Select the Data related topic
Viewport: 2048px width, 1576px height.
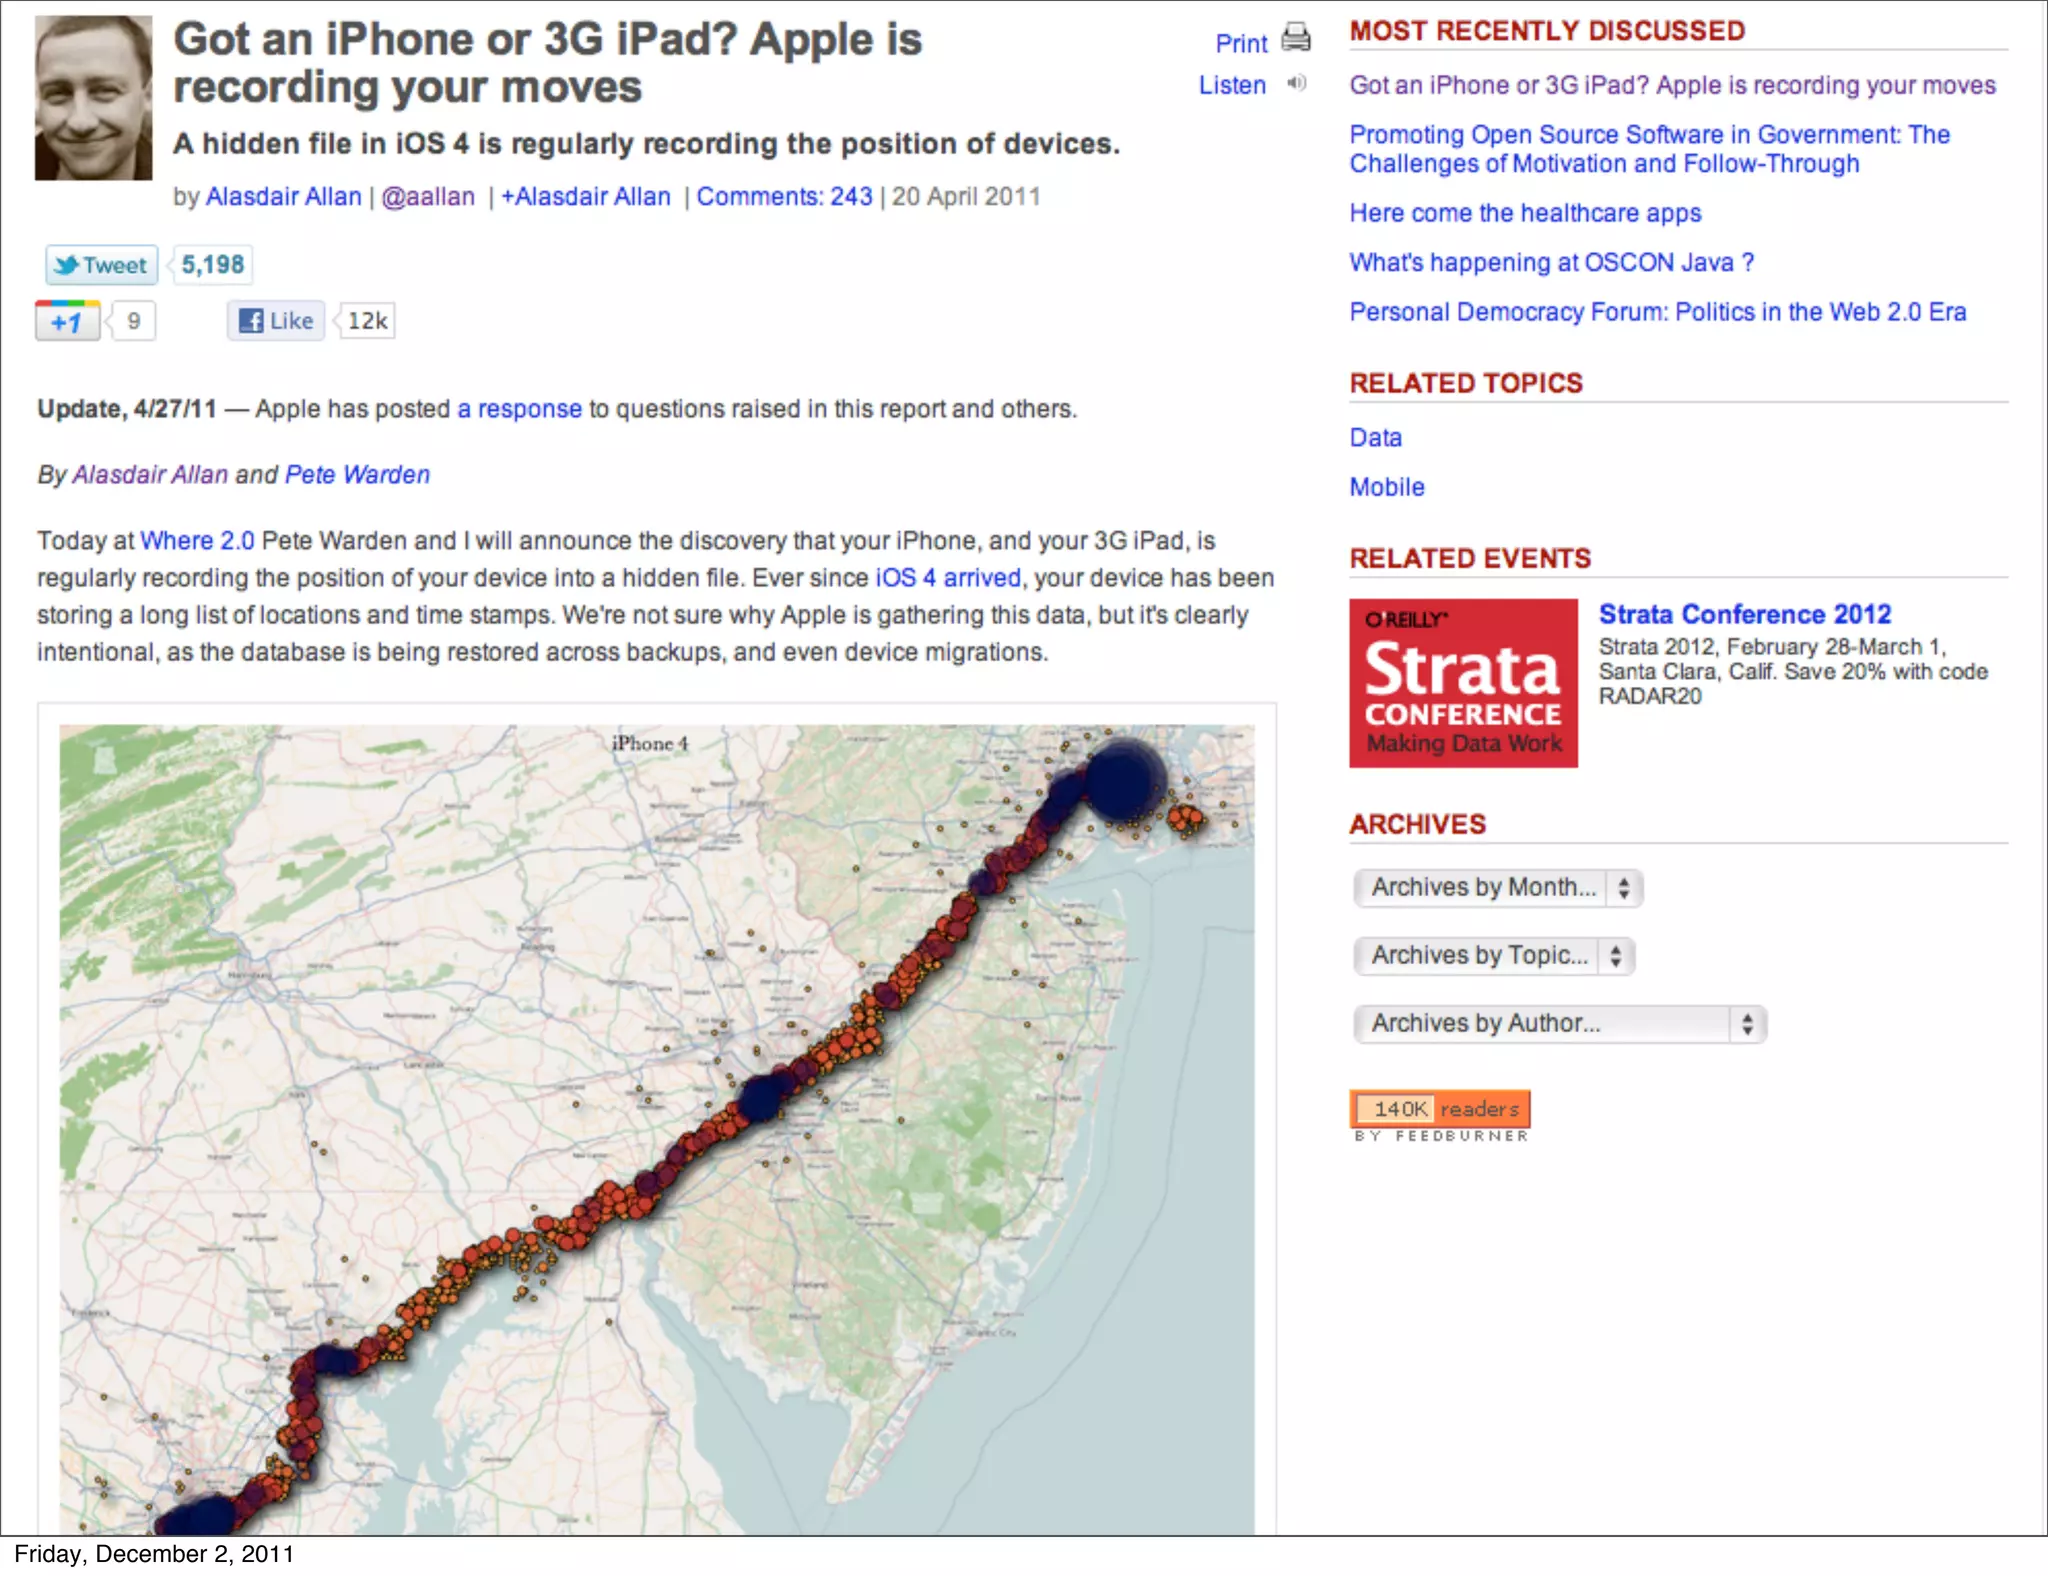tap(1375, 438)
